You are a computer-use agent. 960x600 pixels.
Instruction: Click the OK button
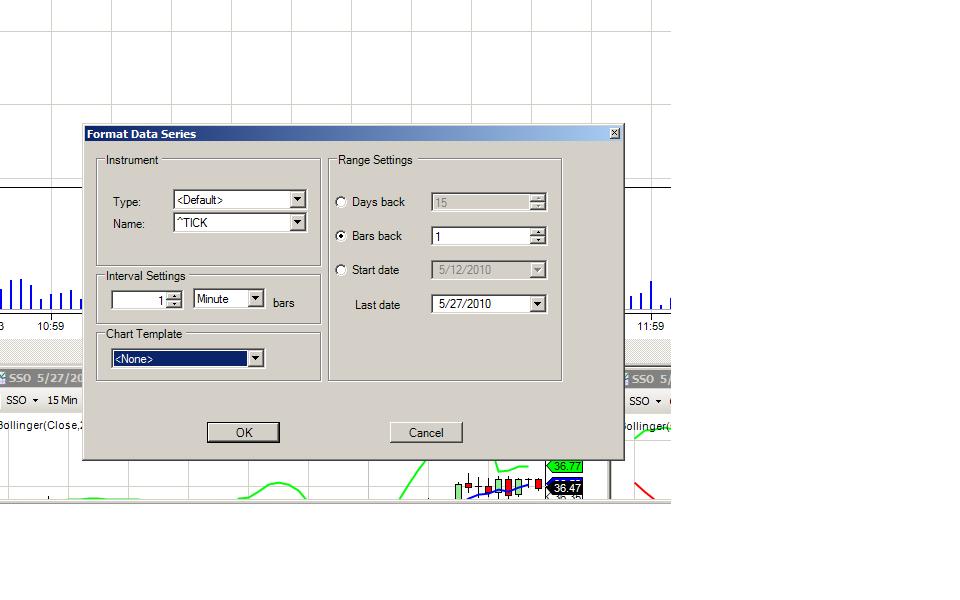click(243, 432)
